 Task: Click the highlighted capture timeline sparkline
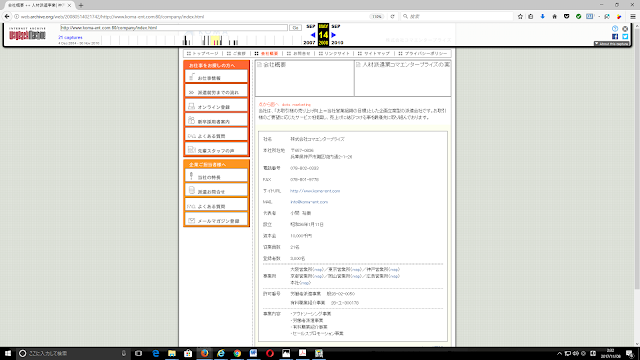216,40
